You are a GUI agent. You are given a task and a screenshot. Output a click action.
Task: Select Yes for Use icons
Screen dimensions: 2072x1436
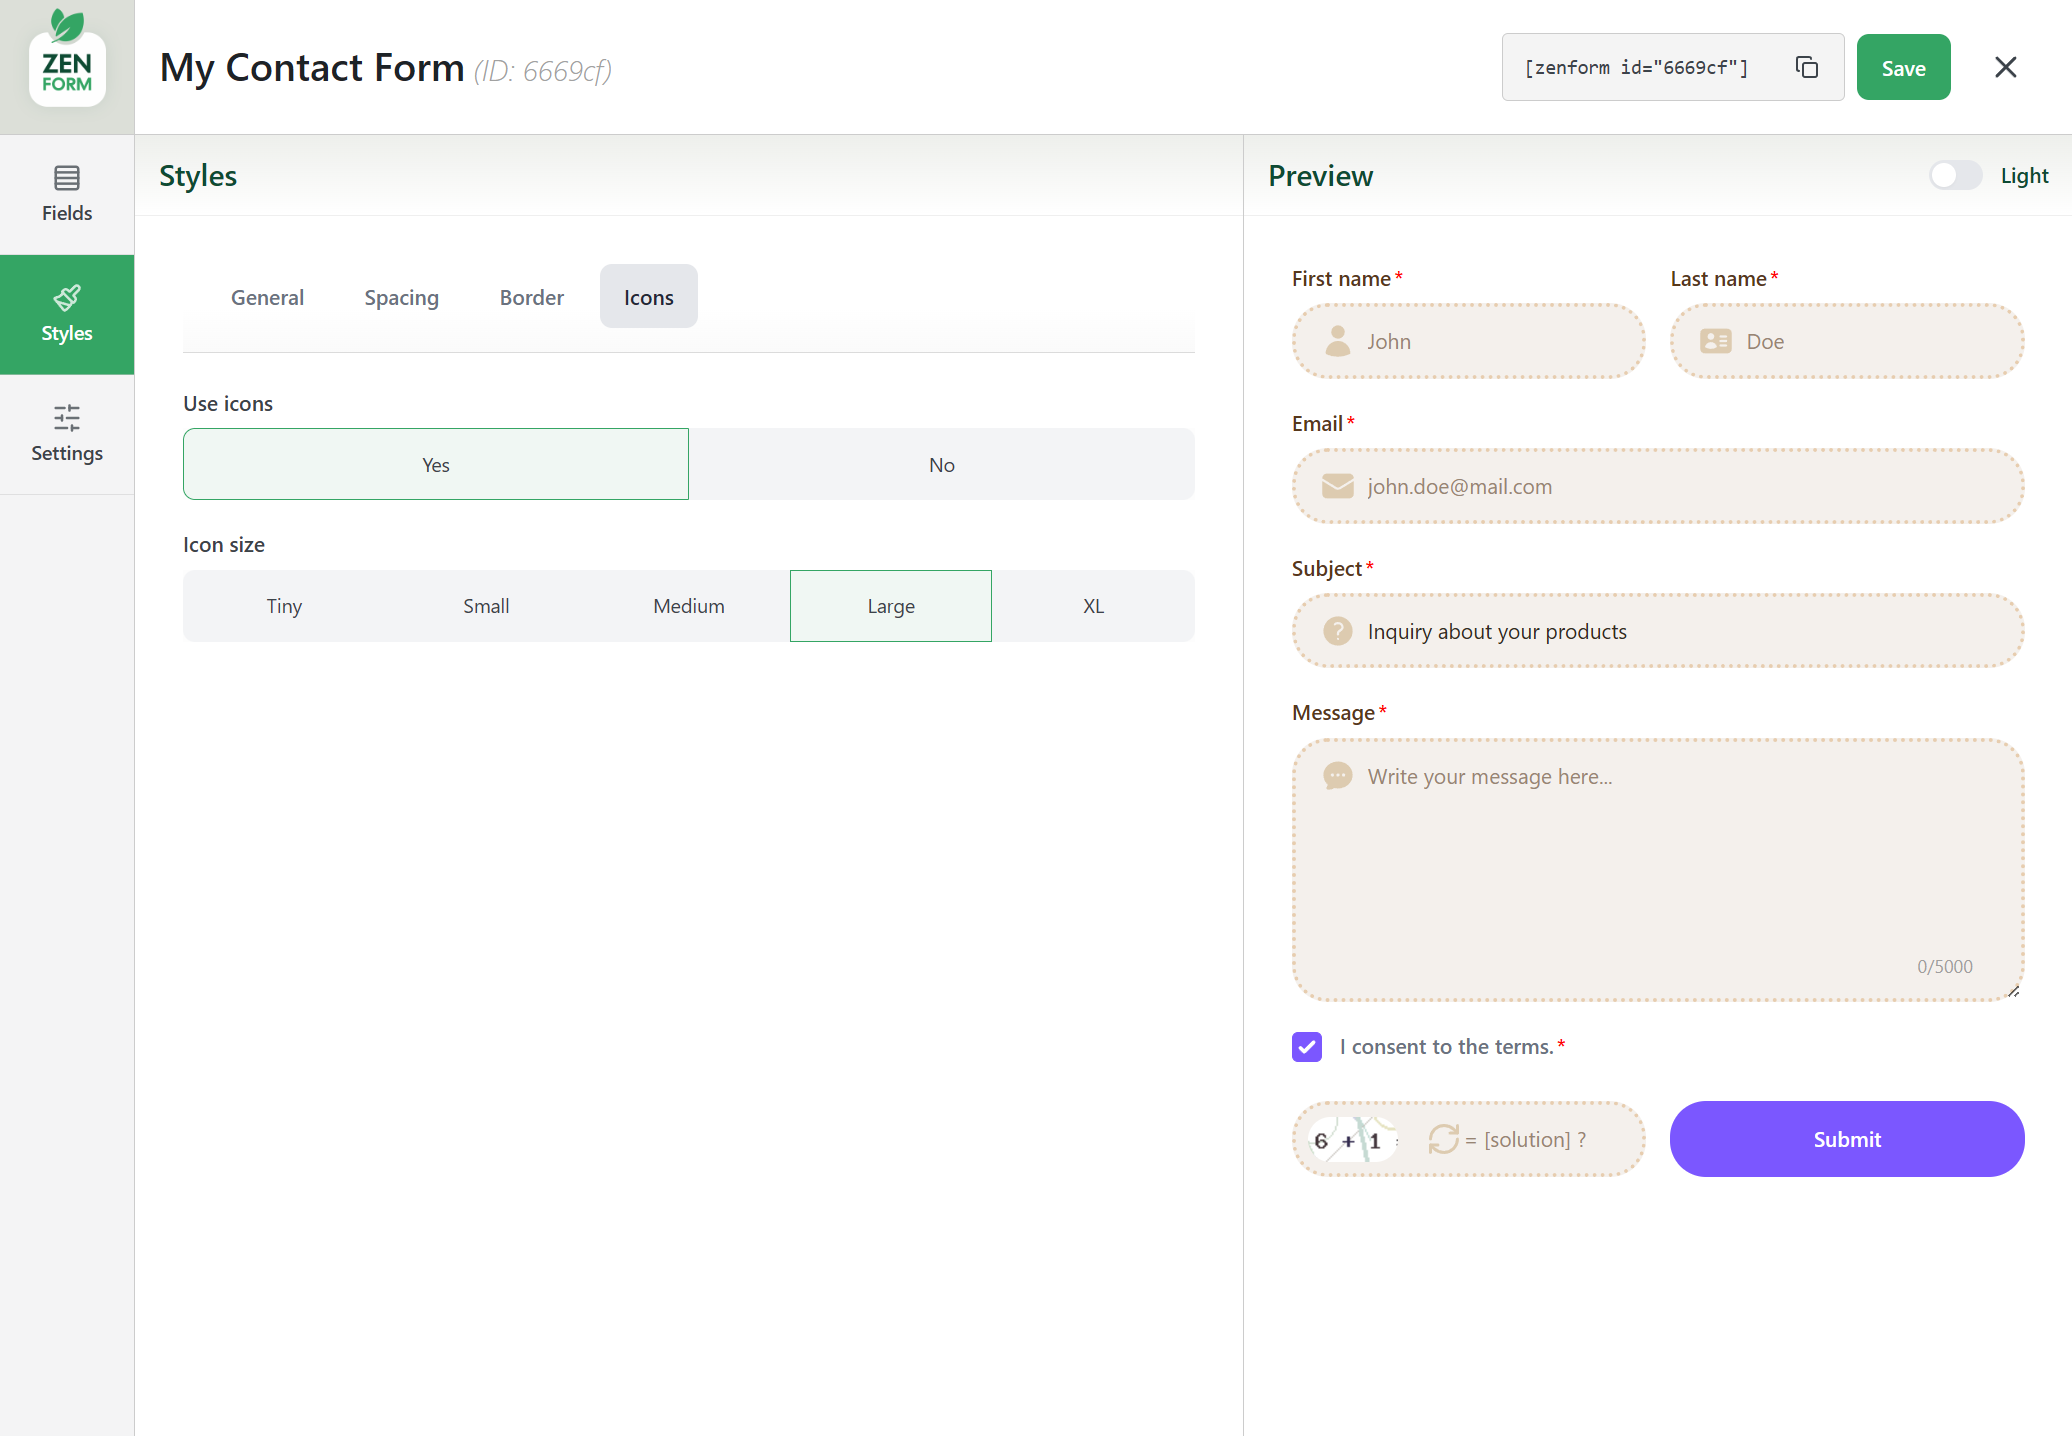[x=436, y=464]
